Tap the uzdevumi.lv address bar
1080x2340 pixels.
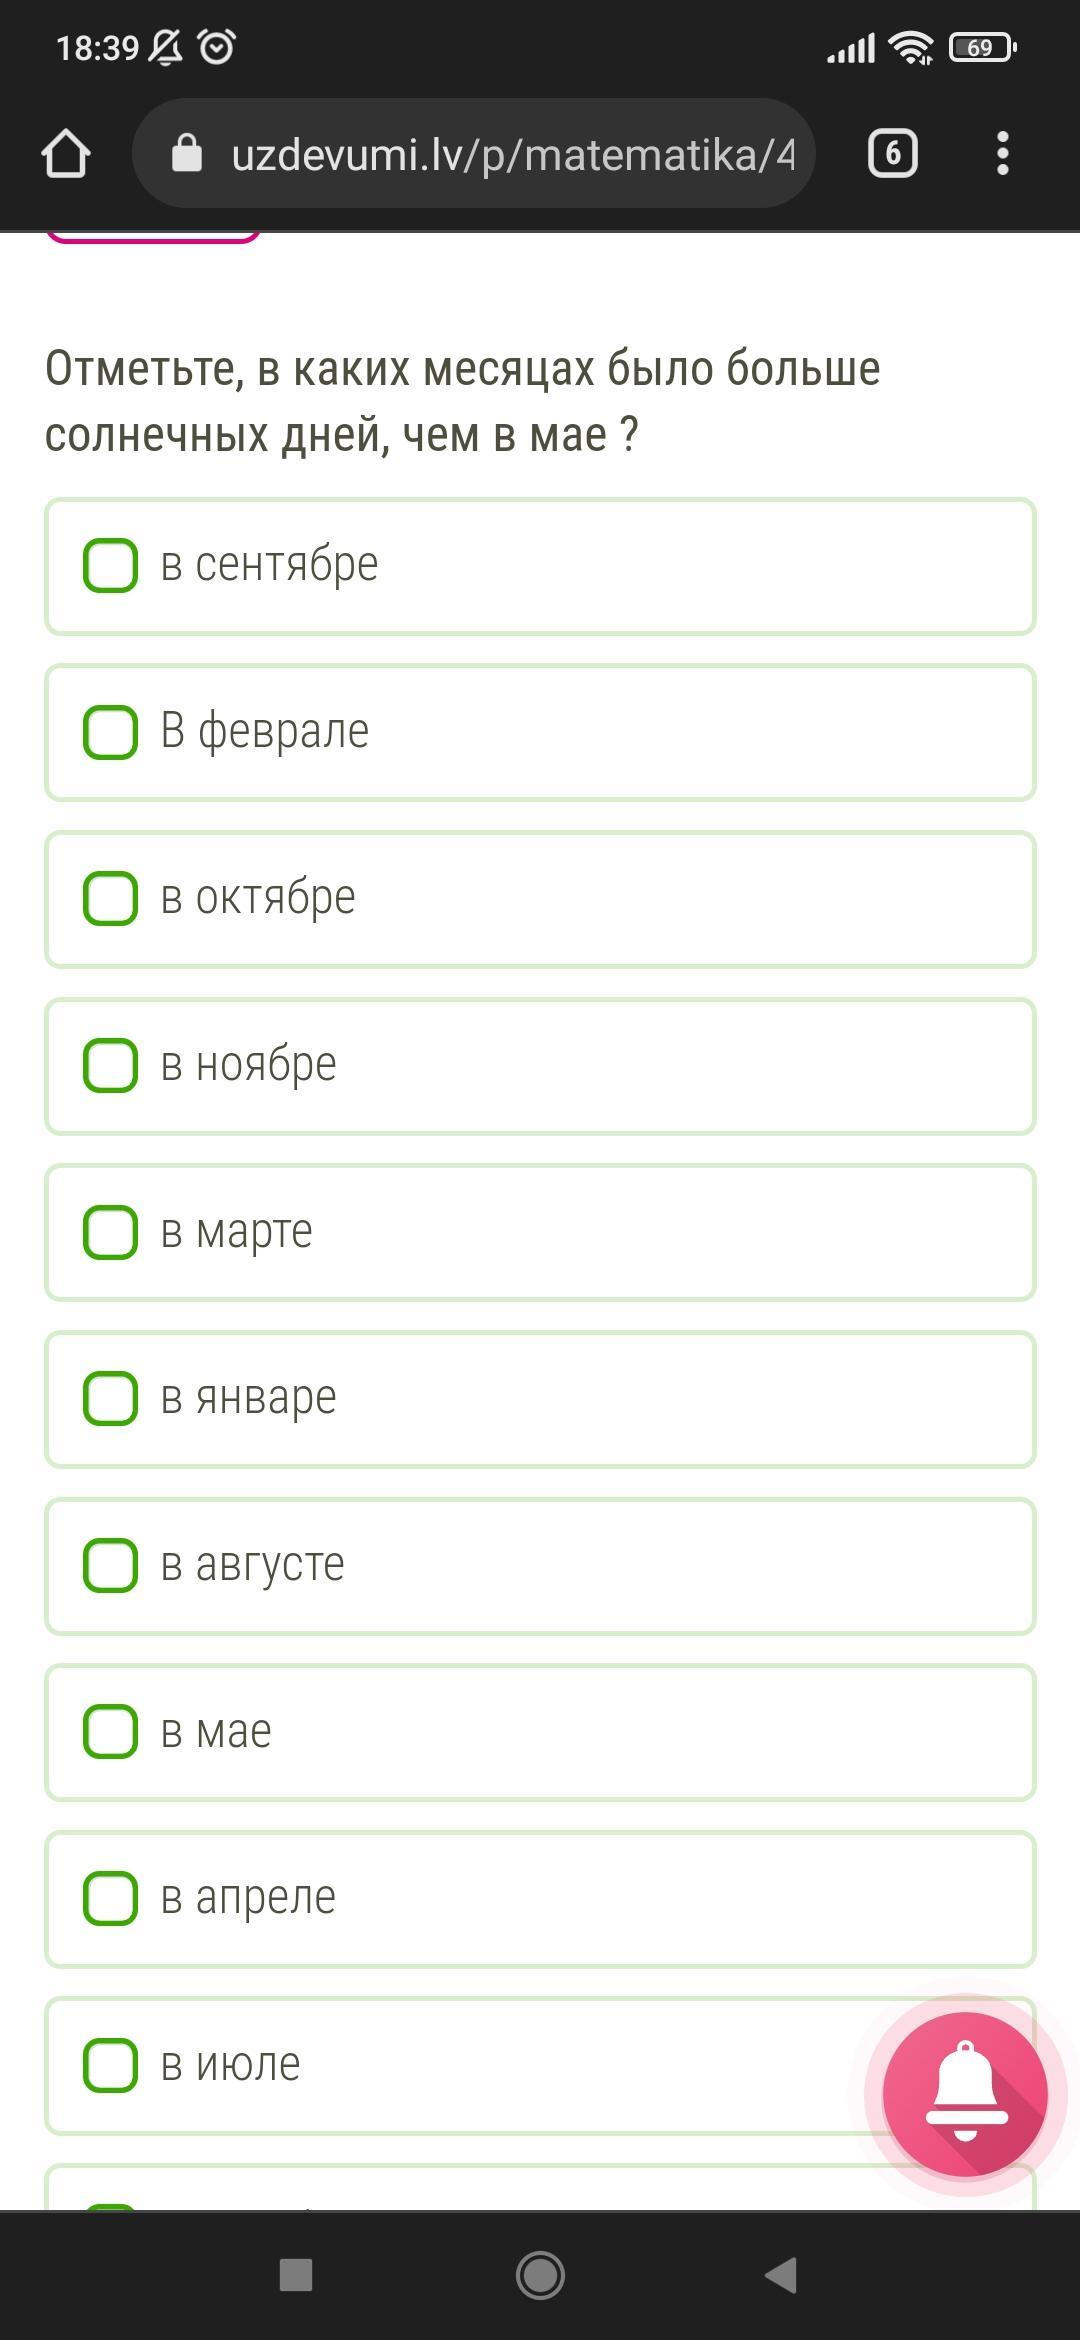[x=510, y=154]
